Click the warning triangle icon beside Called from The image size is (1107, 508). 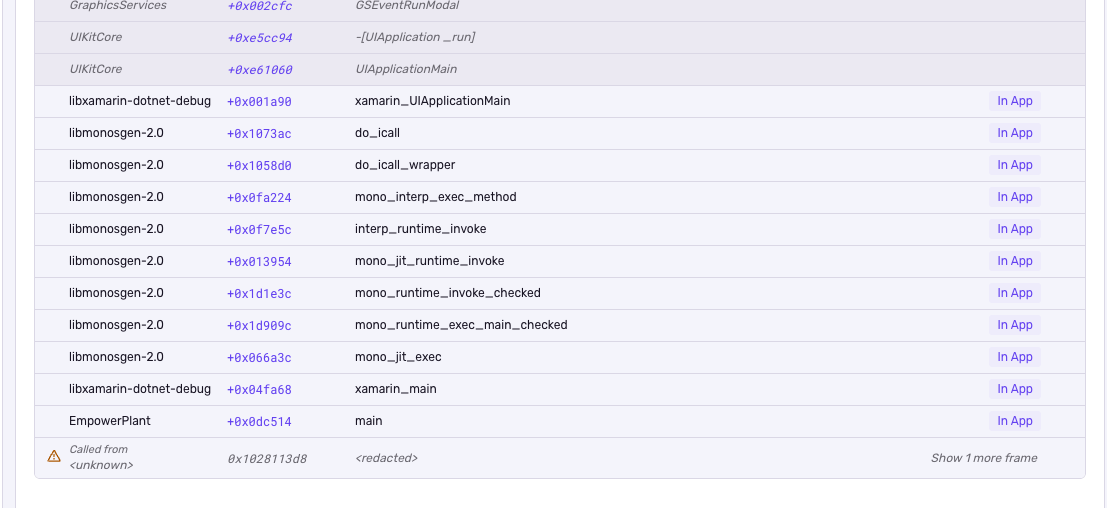tap(54, 456)
